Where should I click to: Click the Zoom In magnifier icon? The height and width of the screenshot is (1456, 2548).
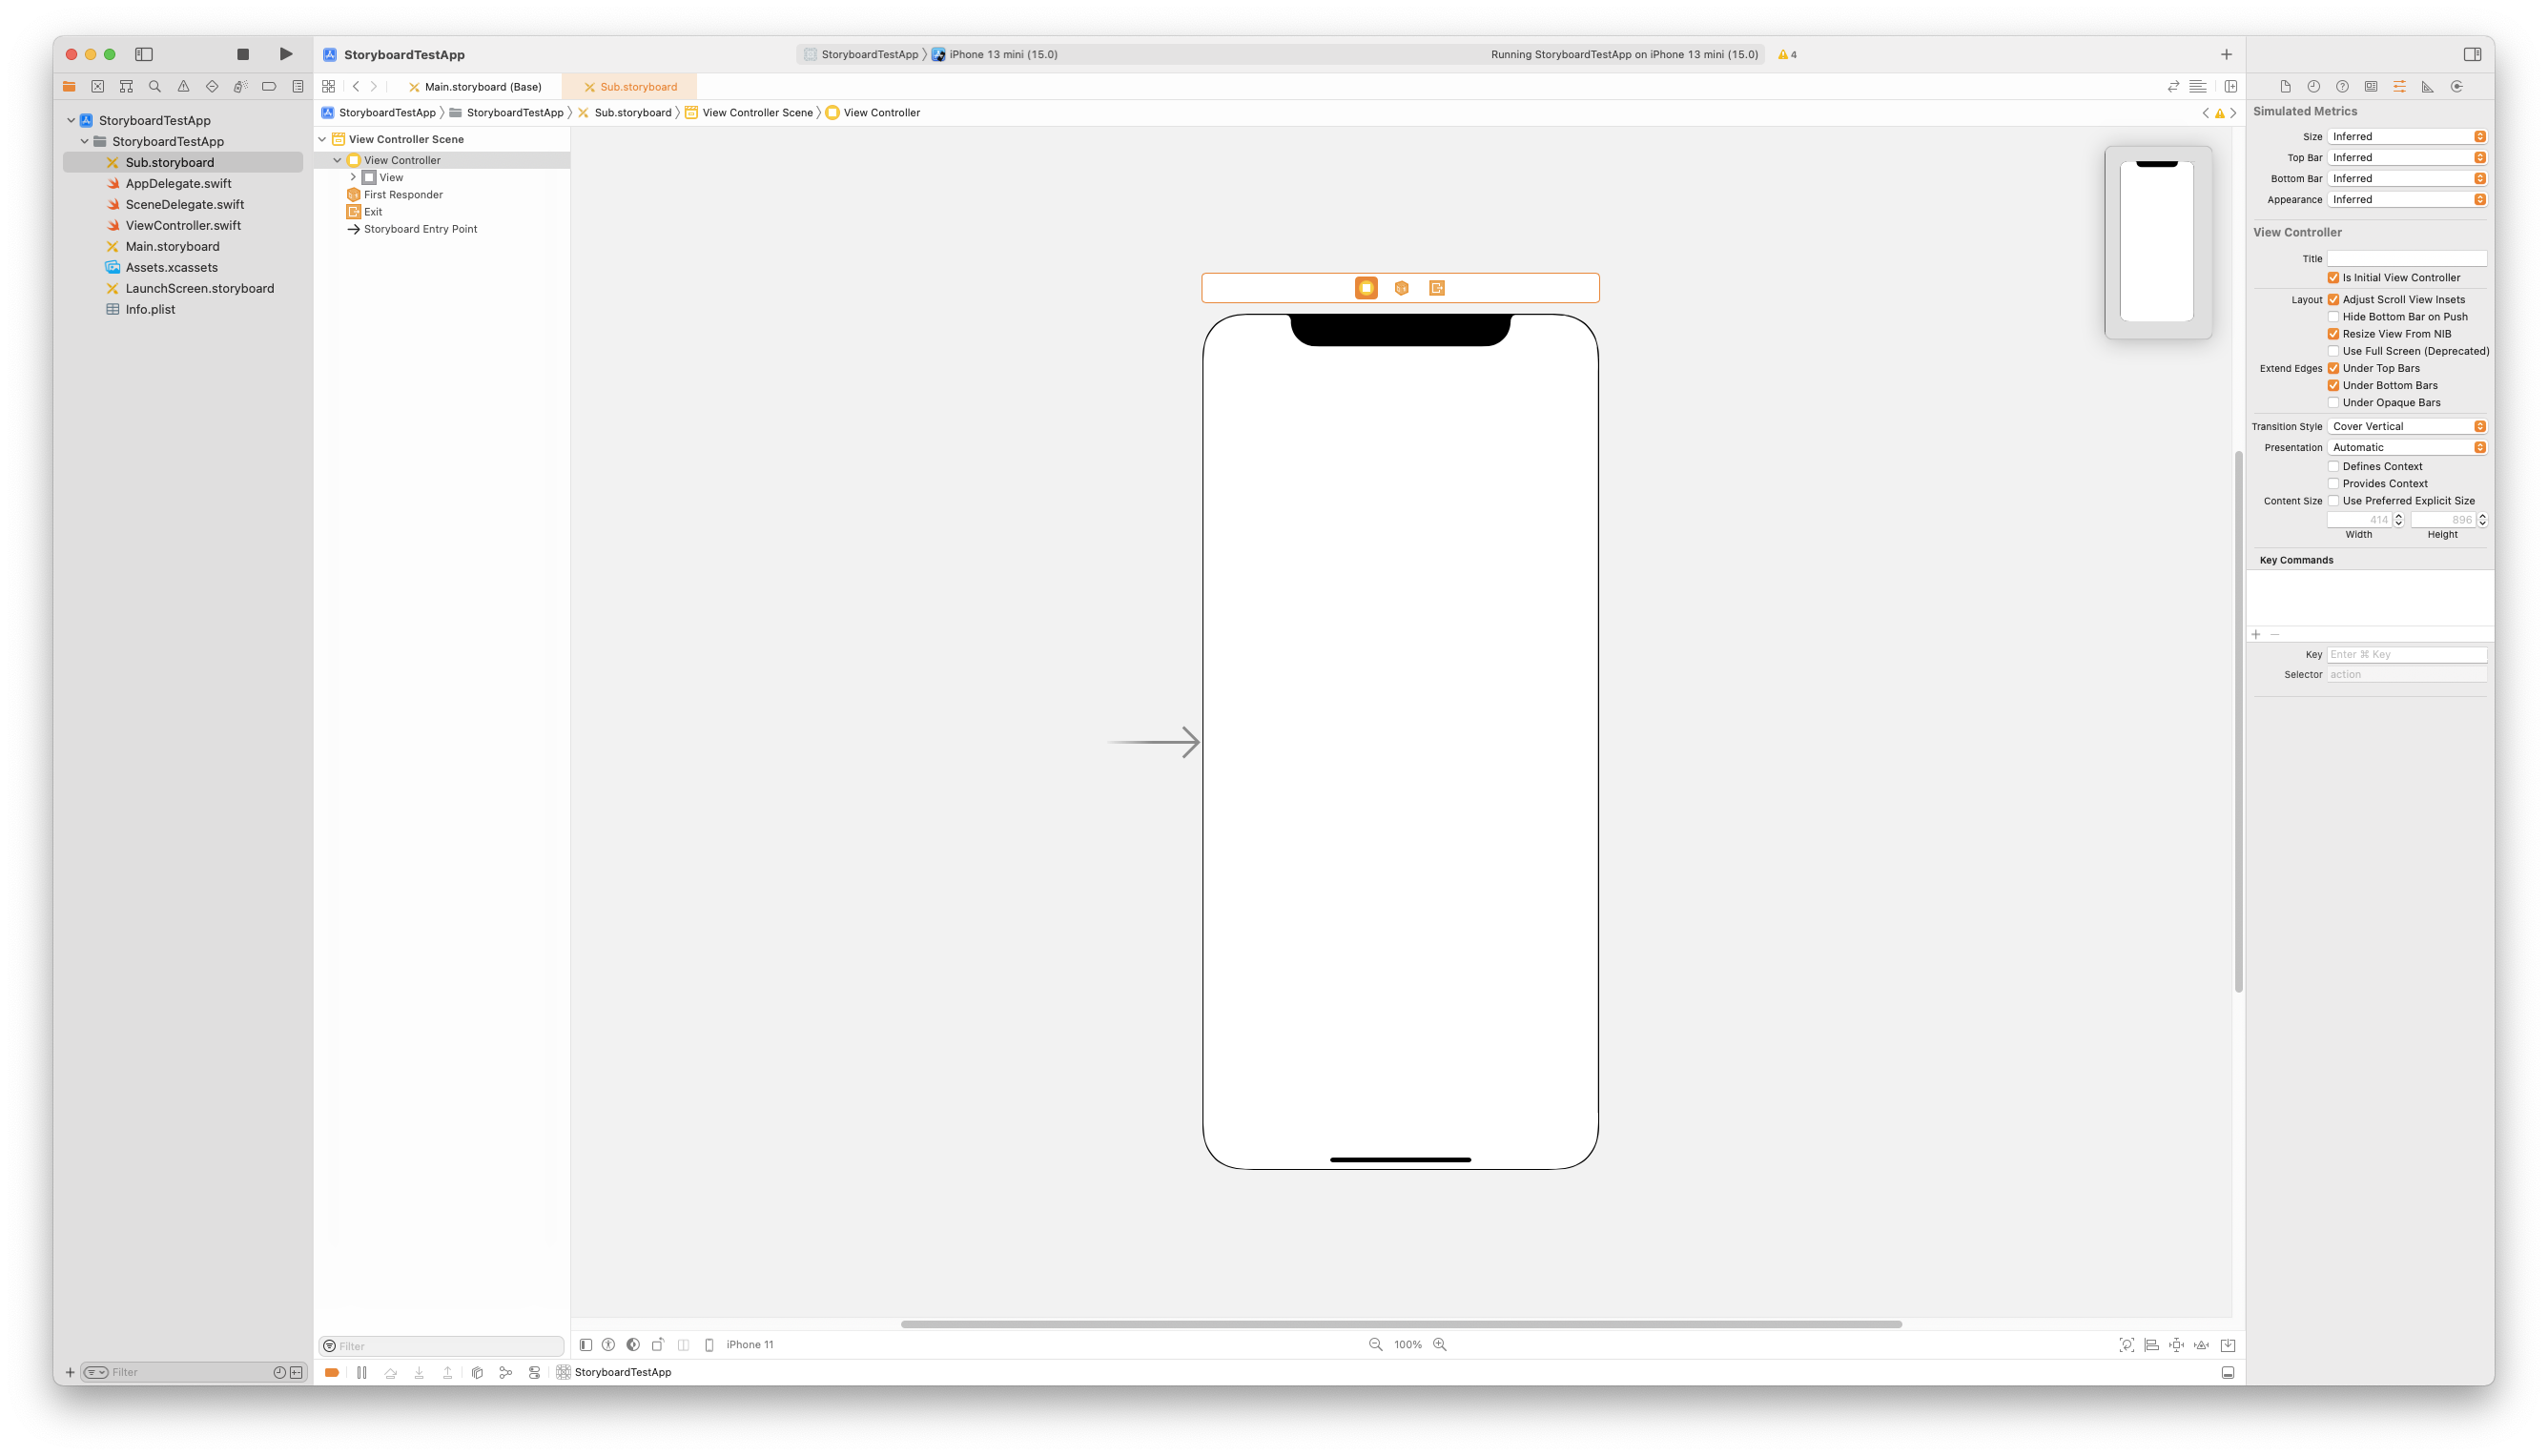[1440, 1345]
